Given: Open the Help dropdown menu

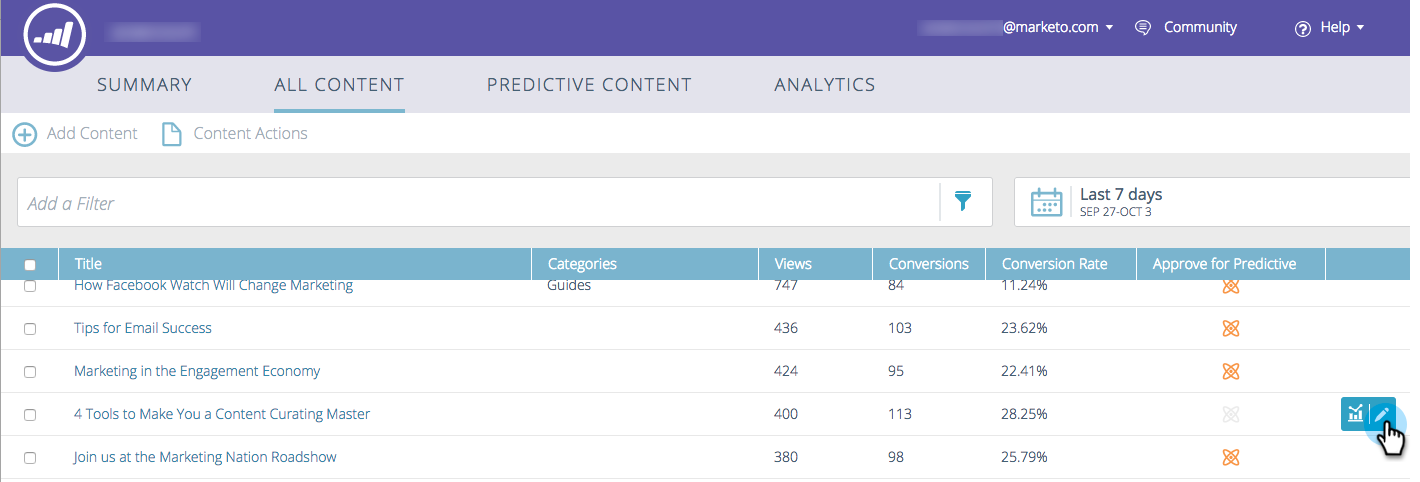Looking at the screenshot, I should (x=1330, y=28).
